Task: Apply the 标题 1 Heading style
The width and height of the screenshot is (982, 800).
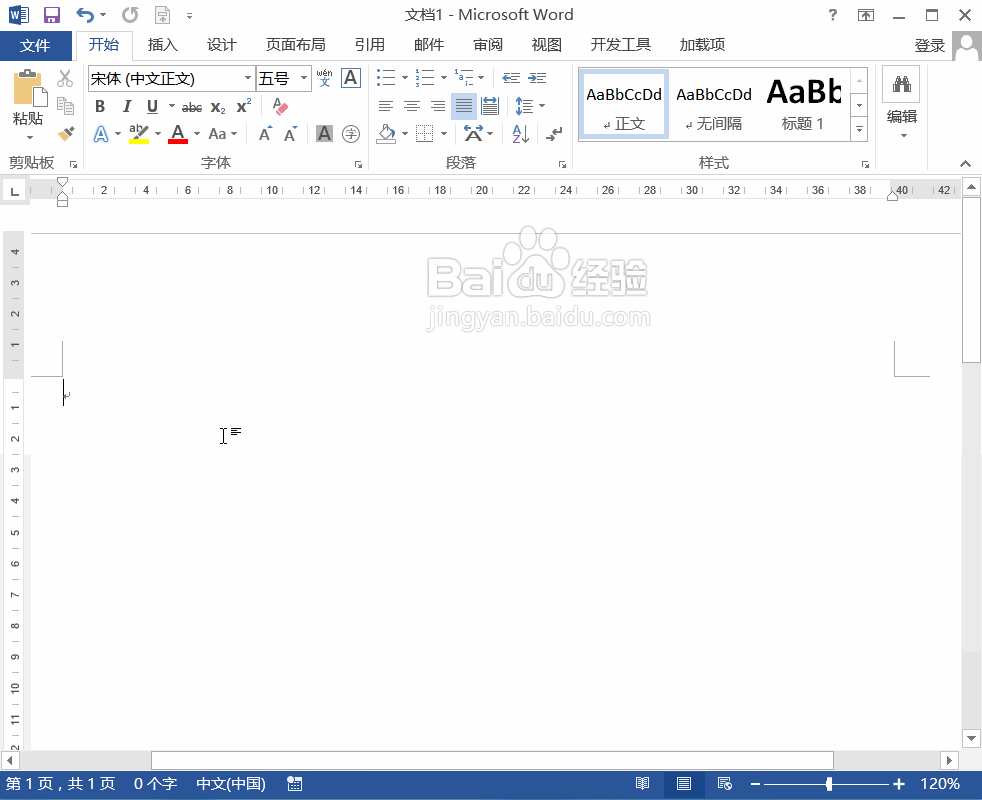Action: [x=804, y=104]
